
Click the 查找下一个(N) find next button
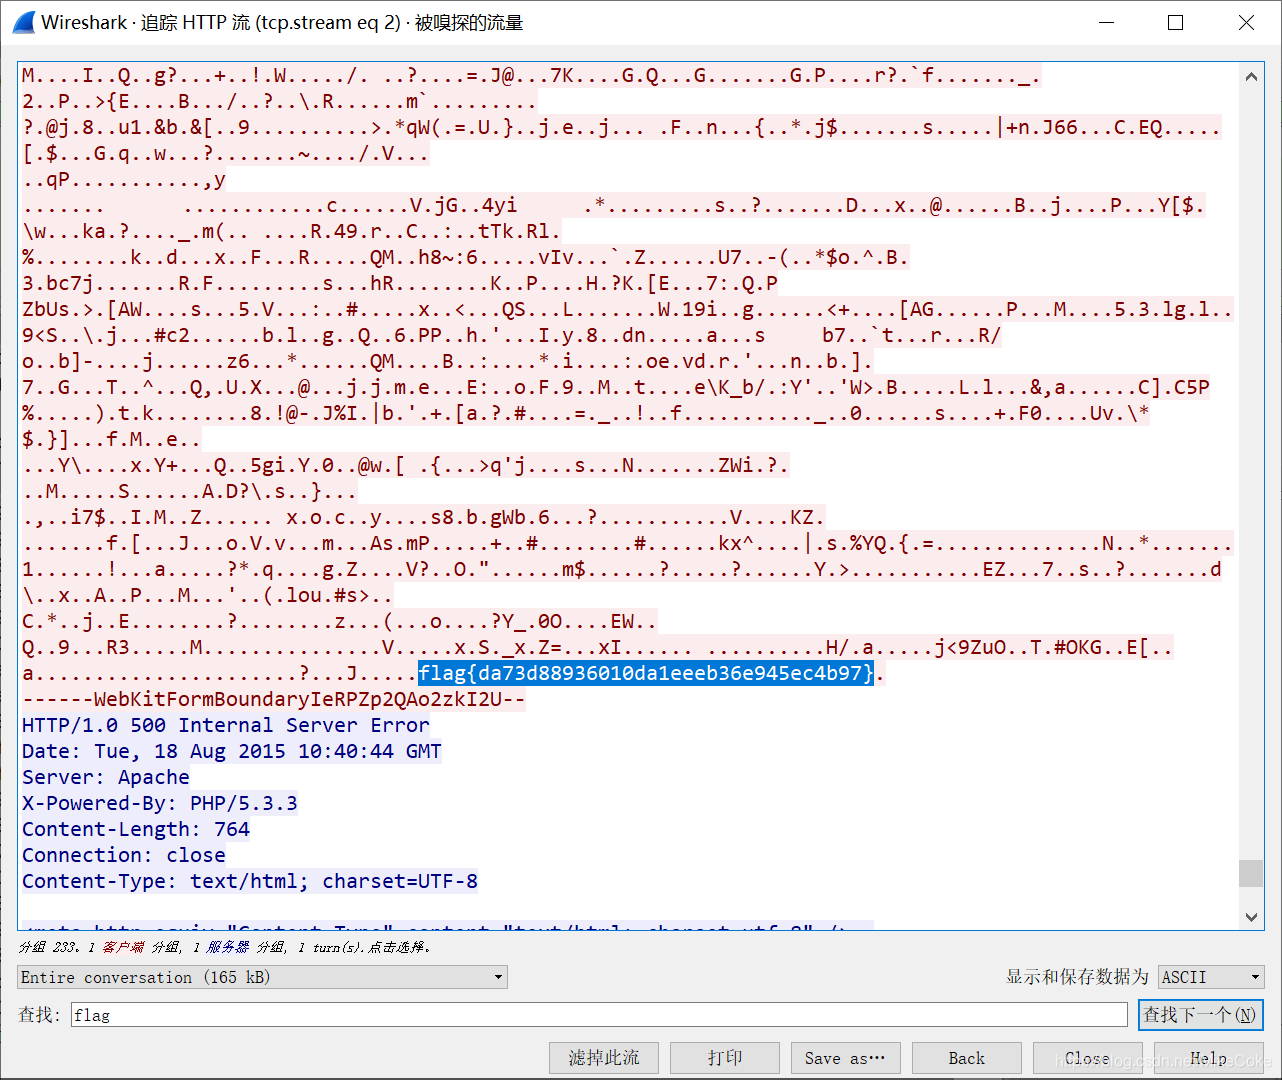pos(1200,1015)
